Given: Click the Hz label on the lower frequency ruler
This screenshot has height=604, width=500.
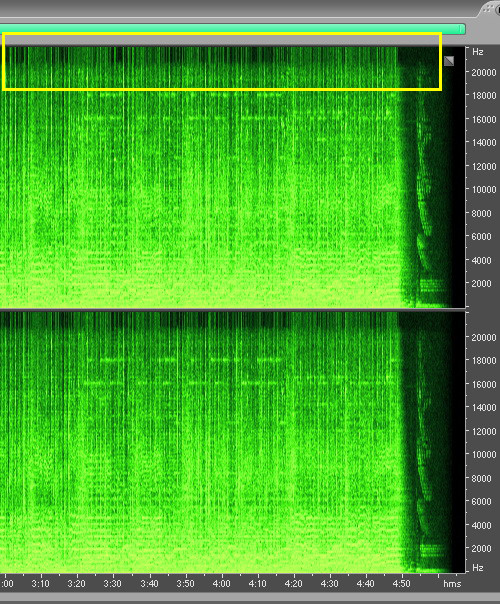Looking at the screenshot, I should tap(478, 567).
